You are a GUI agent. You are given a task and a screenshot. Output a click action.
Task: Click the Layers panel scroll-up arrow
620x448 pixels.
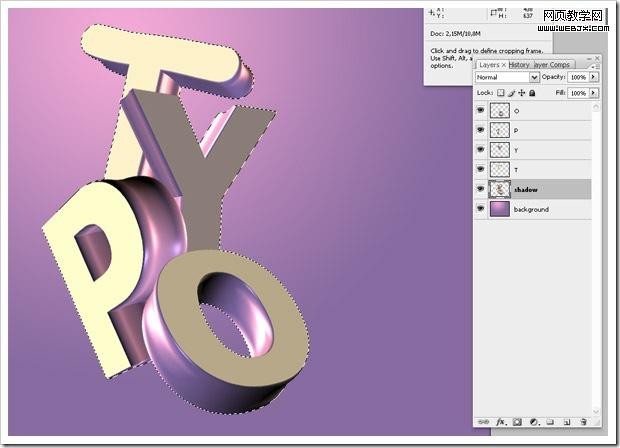coord(596,107)
